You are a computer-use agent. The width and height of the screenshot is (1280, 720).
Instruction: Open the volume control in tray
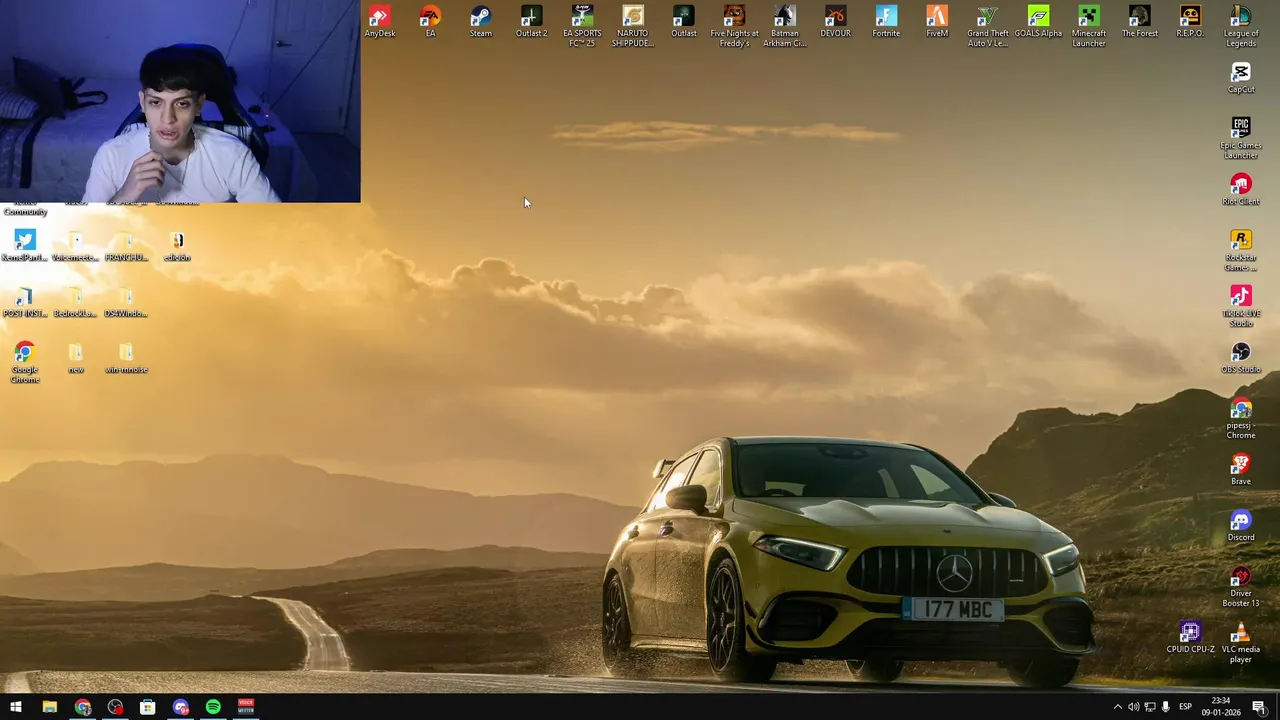coord(1133,707)
